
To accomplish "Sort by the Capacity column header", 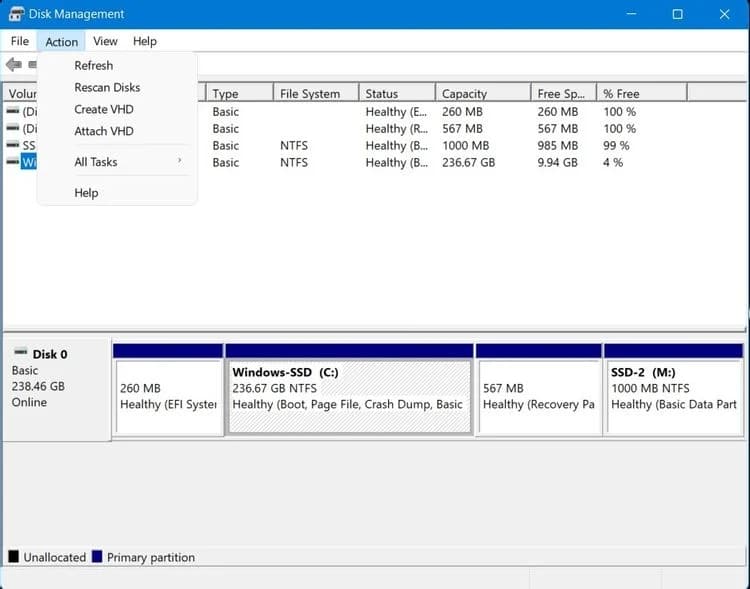I will tap(464, 94).
